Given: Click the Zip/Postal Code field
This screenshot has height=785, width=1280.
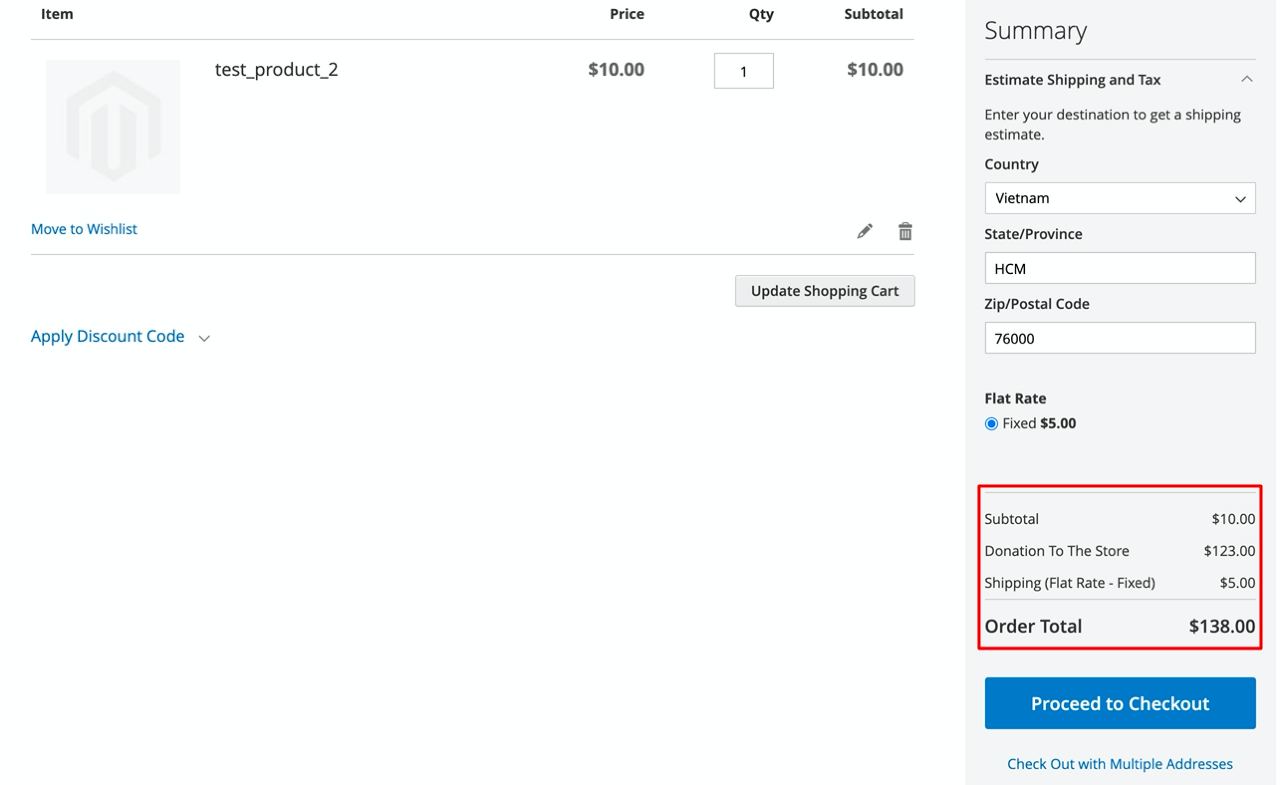Looking at the screenshot, I should click(1119, 338).
